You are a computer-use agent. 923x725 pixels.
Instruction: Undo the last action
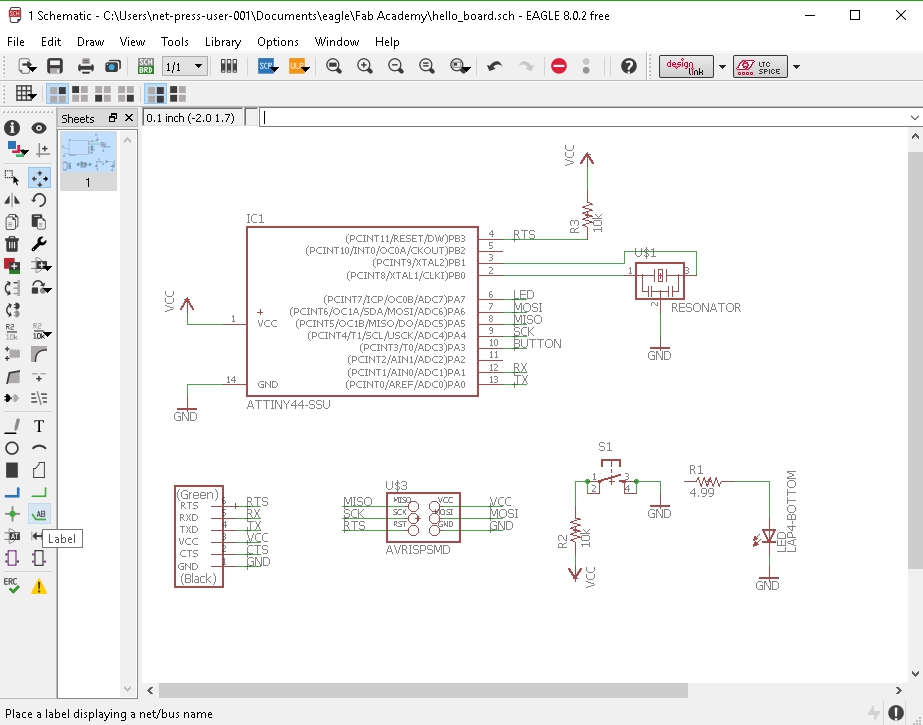(495, 66)
